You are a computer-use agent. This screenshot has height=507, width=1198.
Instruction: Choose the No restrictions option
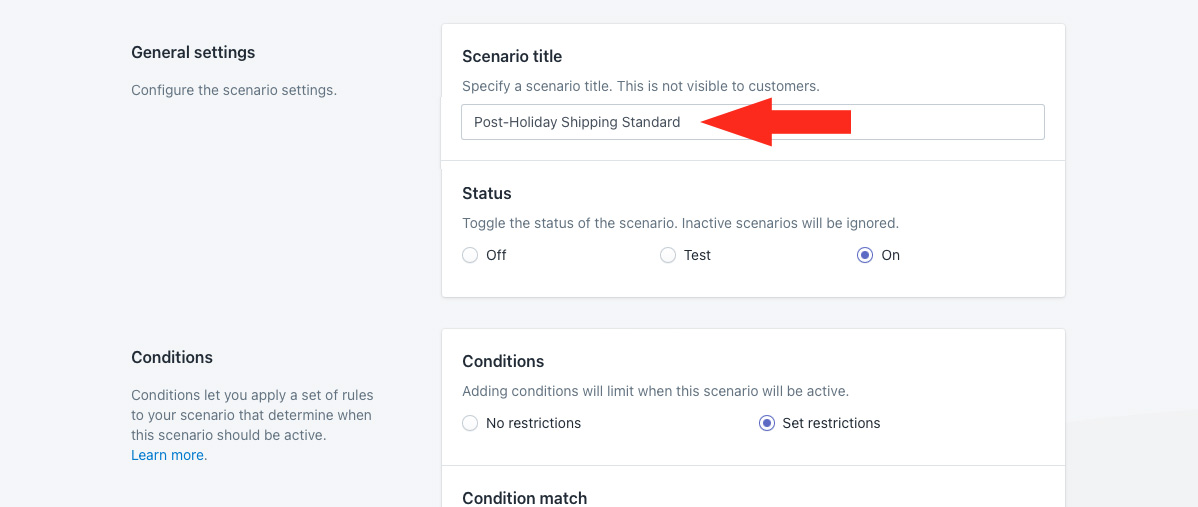pyautogui.click(x=470, y=423)
